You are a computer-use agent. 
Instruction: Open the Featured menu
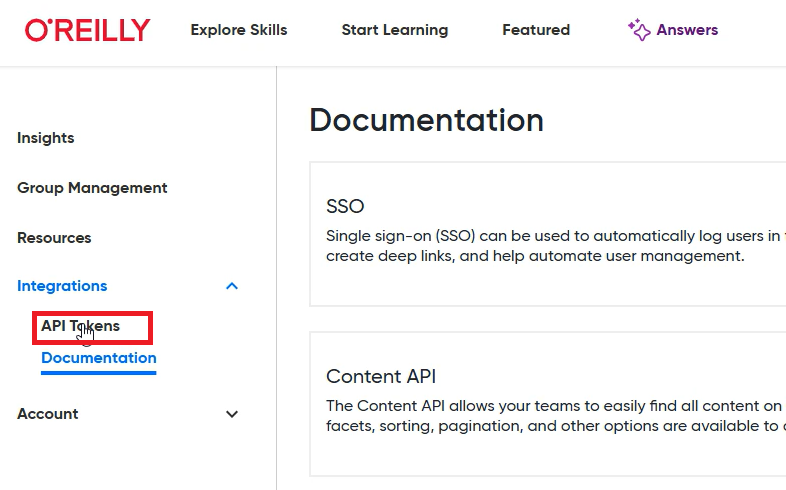(x=536, y=30)
